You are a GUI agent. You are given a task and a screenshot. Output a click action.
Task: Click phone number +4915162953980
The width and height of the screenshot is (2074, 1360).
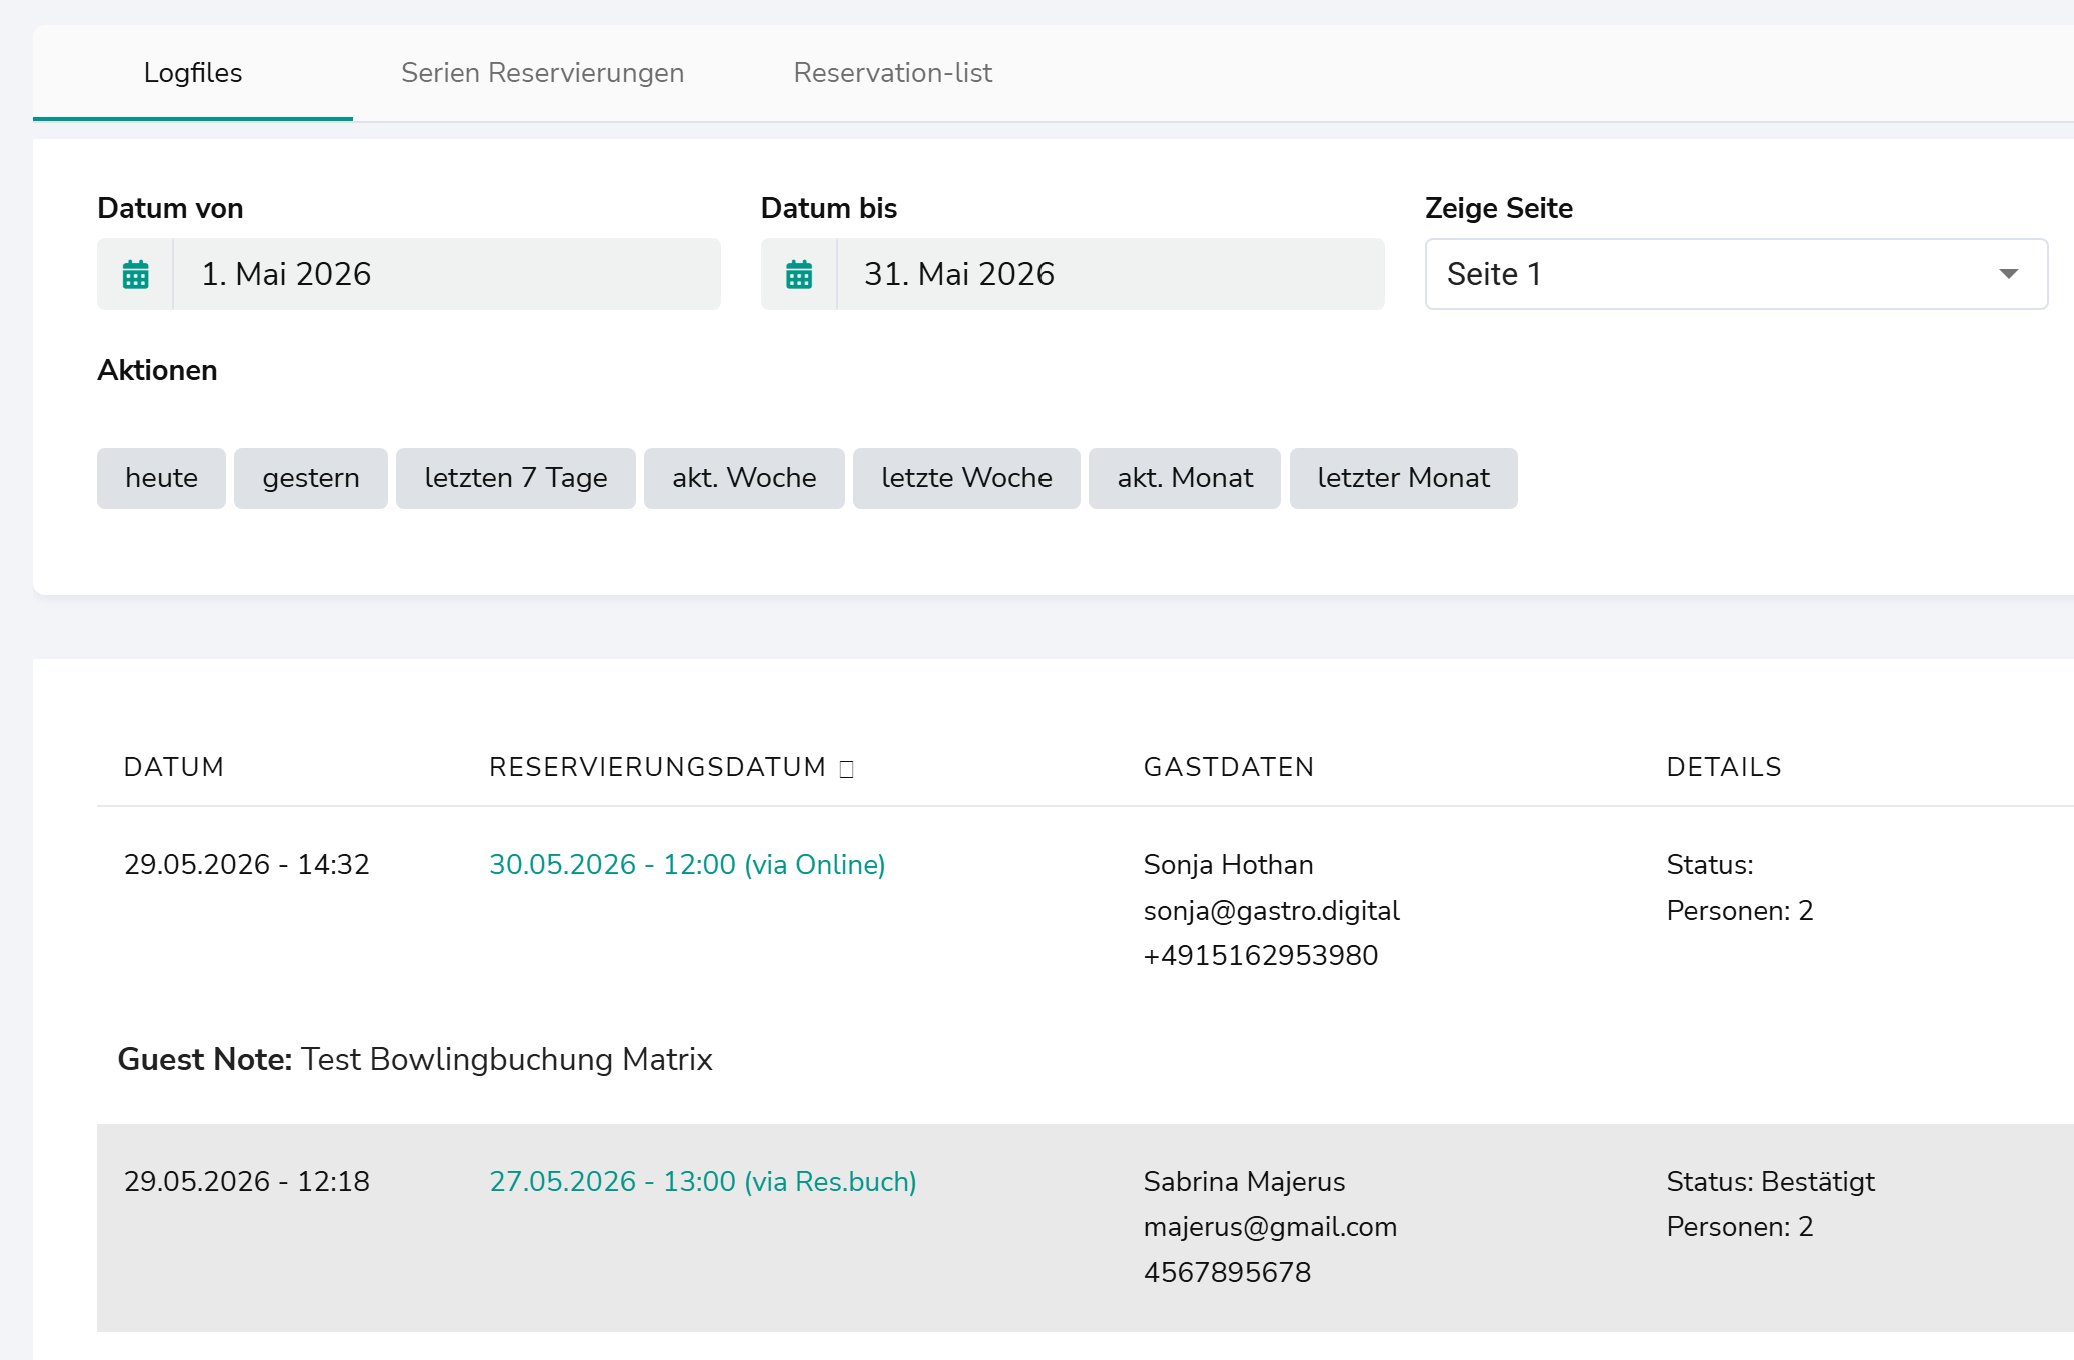[x=1261, y=955]
